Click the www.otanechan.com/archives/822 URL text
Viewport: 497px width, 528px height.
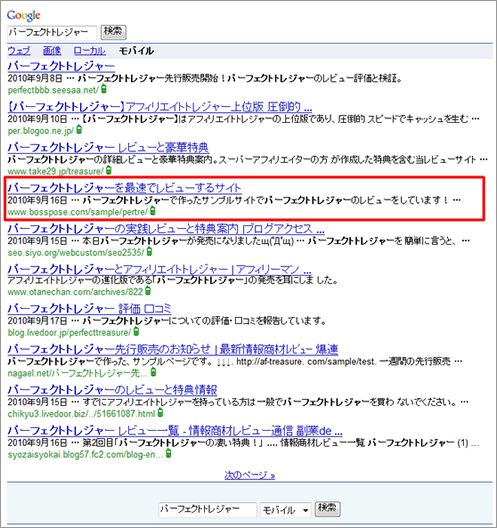[x=75, y=292]
